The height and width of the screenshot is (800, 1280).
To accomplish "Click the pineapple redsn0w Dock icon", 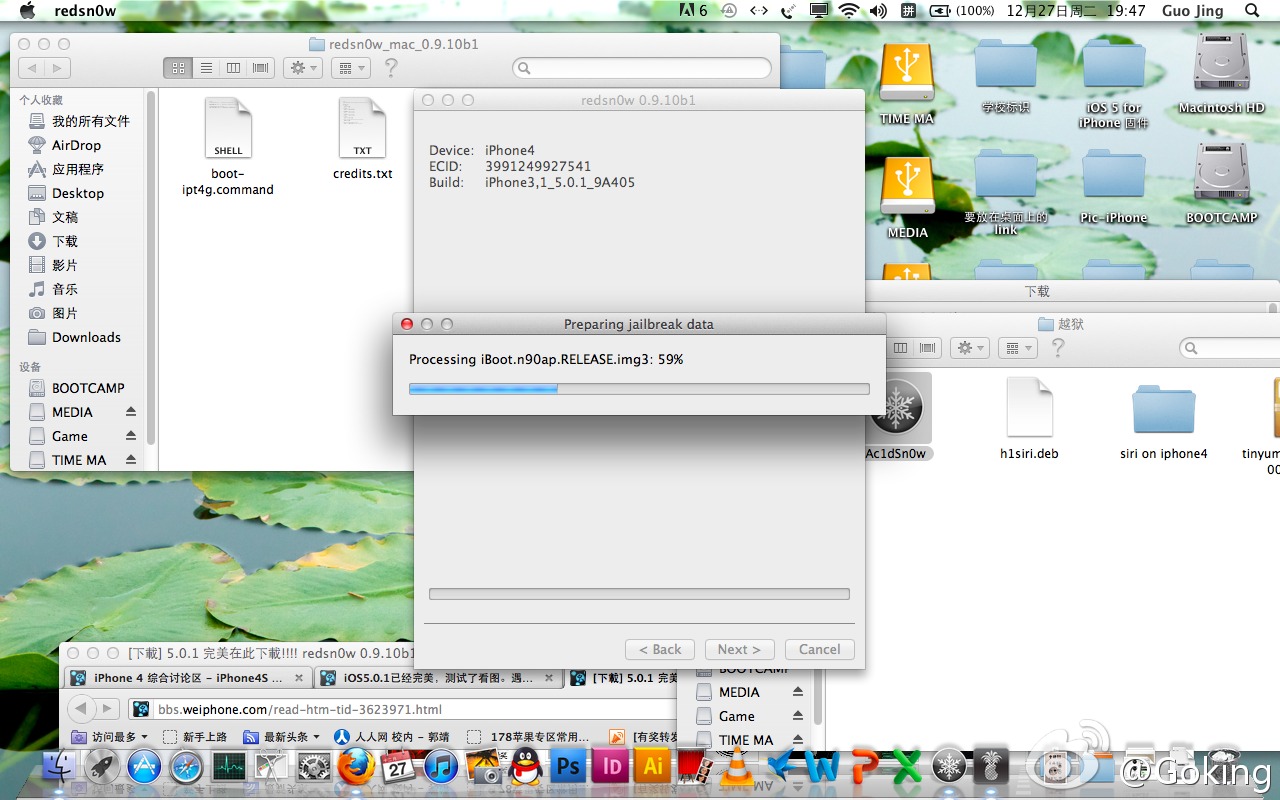I will point(991,767).
